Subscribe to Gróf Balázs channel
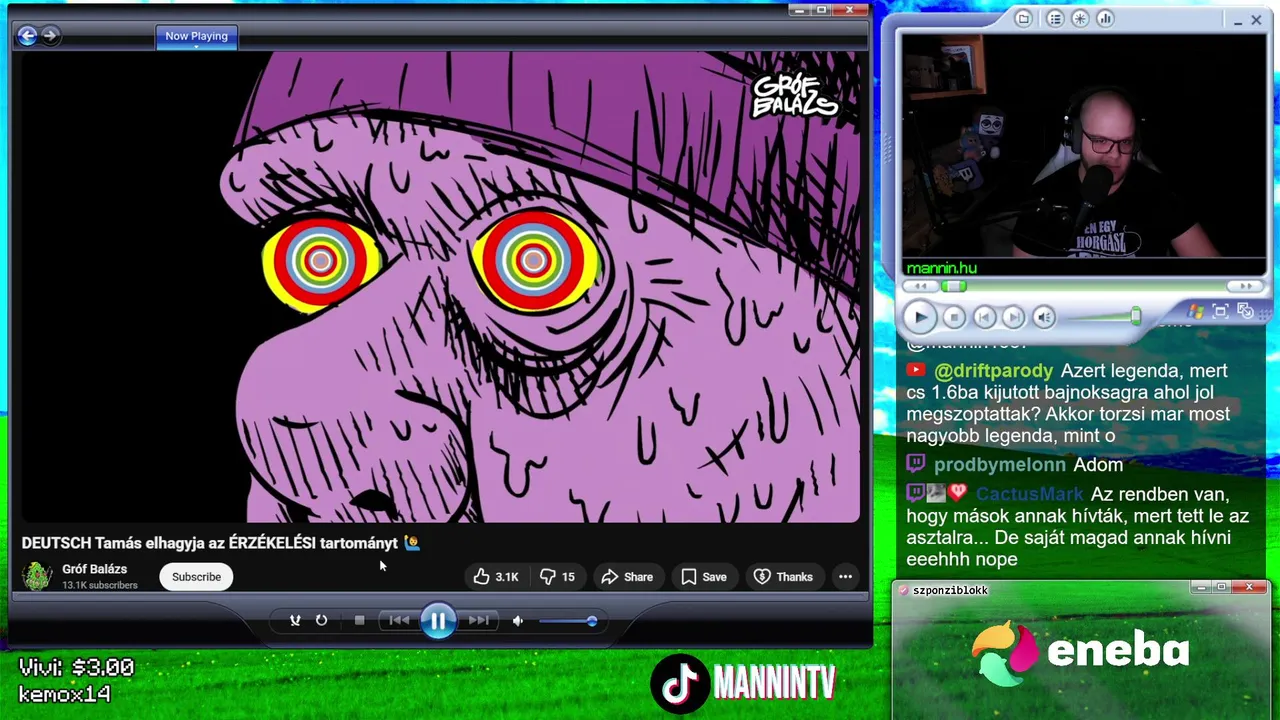The image size is (1280, 720). (x=196, y=577)
